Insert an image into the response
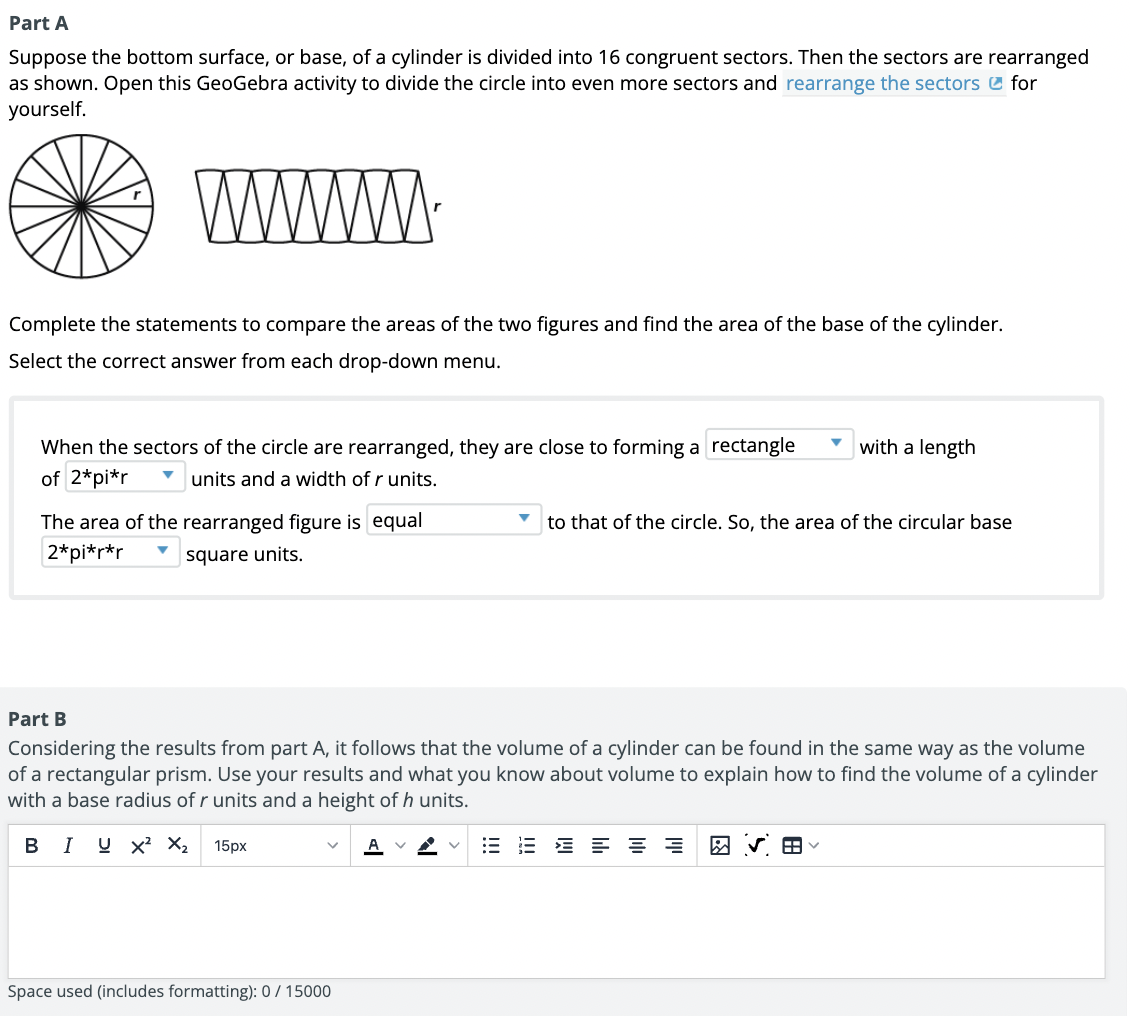The image size is (1130, 1016). tap(721, 845)
